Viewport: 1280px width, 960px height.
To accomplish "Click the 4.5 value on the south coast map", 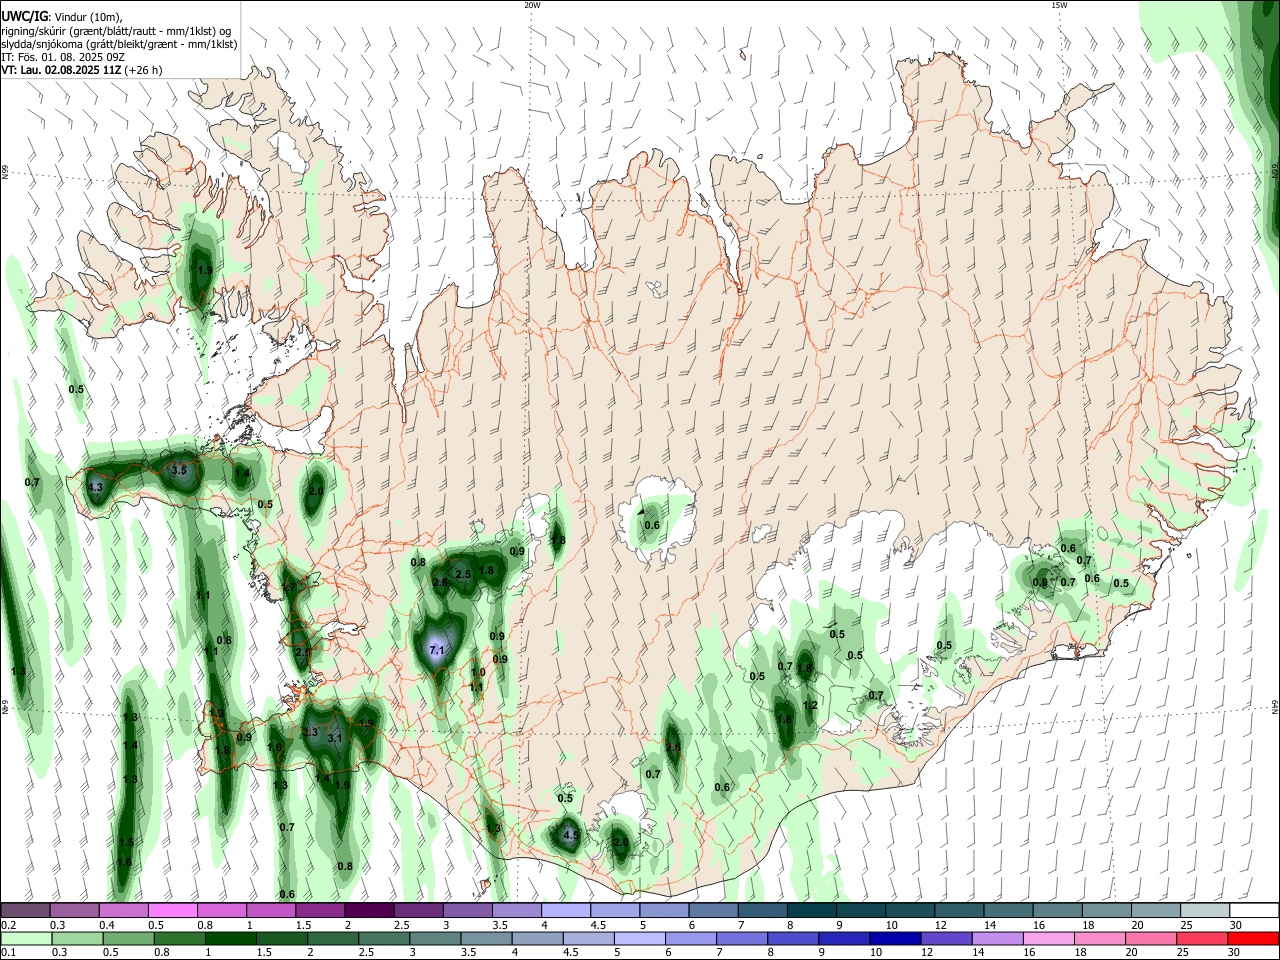I will [x=571, y=835].
